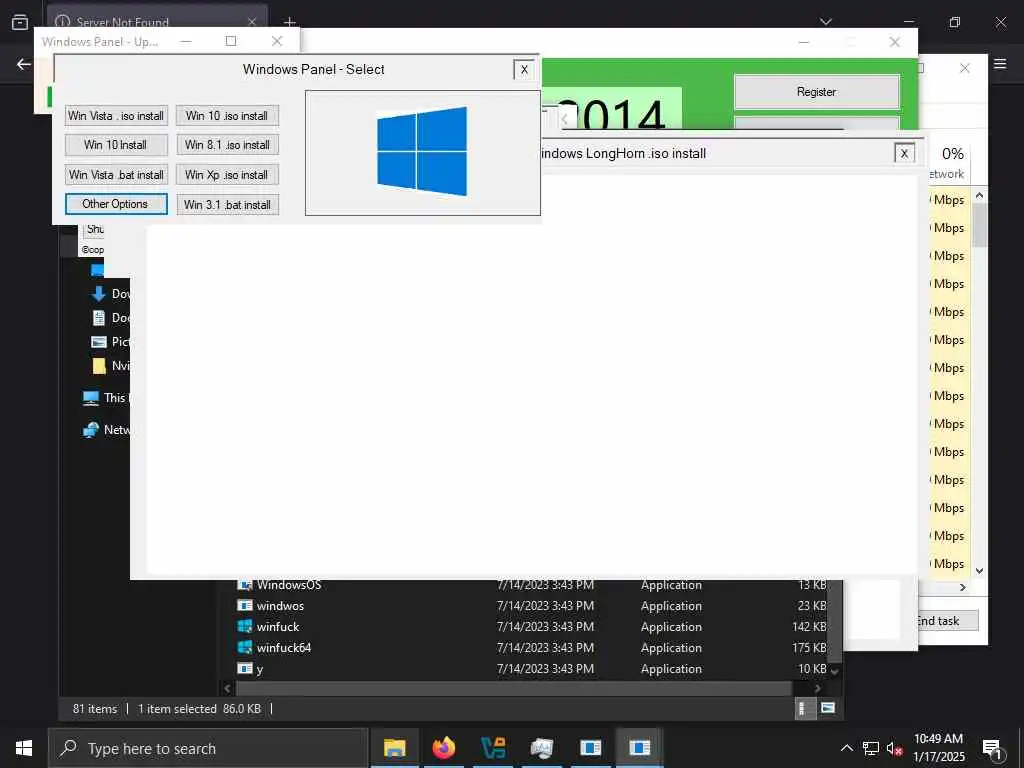Image resolution: width=1024 pixels, height=768 pixels.
Task: Close the Windows LongHorn .iso install window
Action: (904, 153)
